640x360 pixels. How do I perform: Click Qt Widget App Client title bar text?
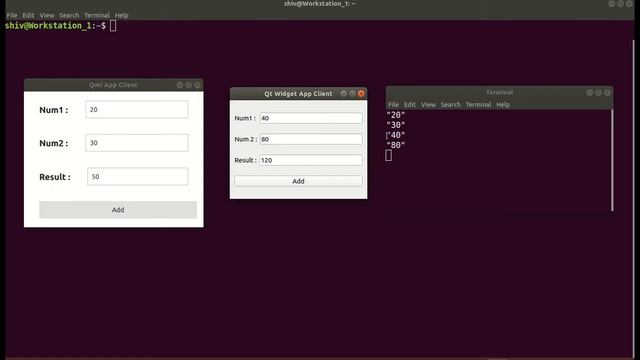[298, 93]
